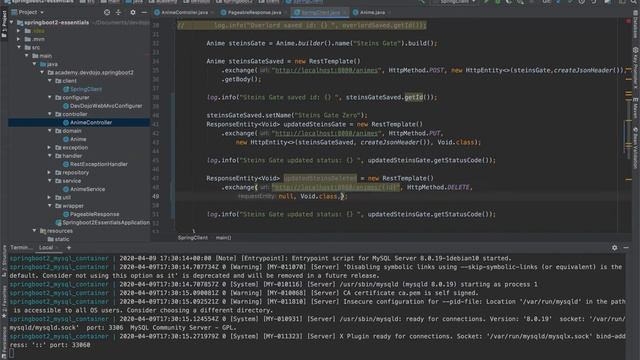Select the static folder
The image size is (640, 360).
[x=58, y=239]
